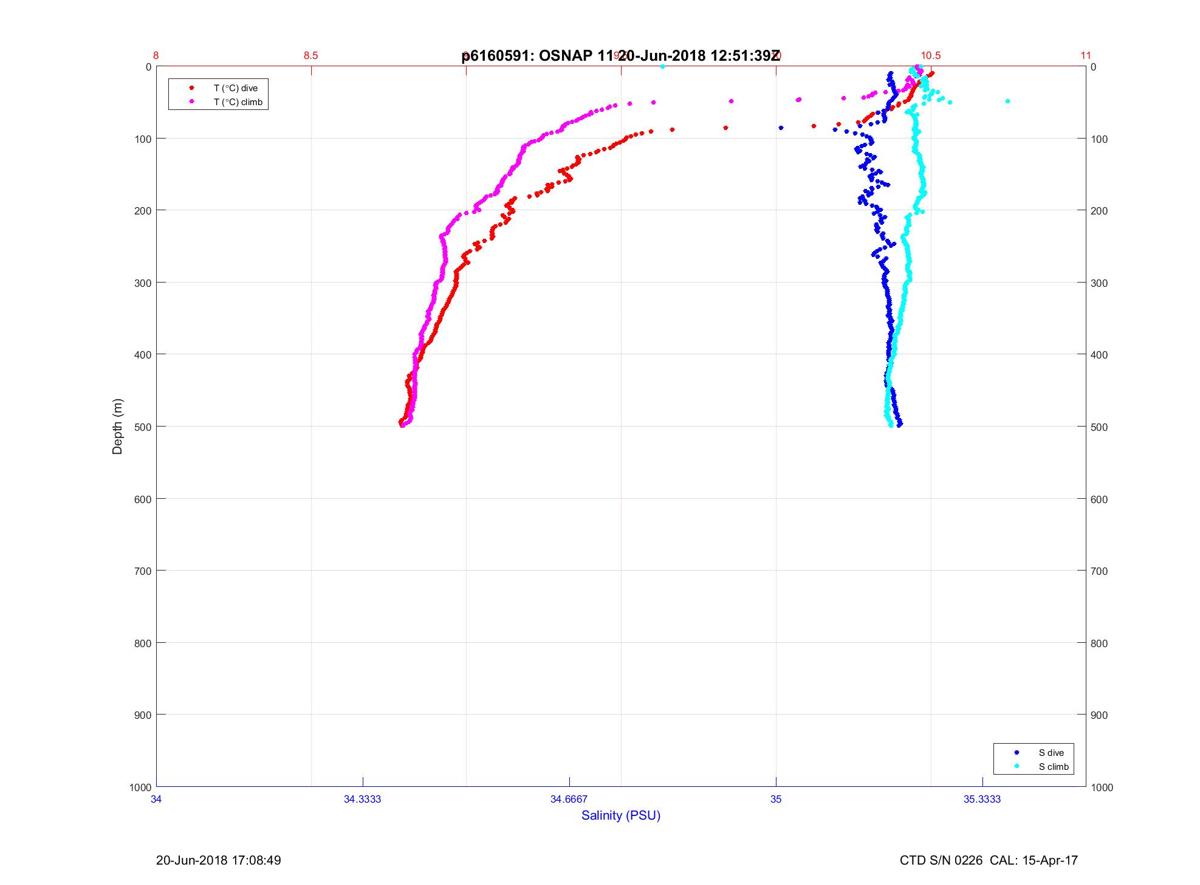Screen dimensions: 1200x885
Task: Select the 'S dive' legend entry
Action: coord(1051,752)
